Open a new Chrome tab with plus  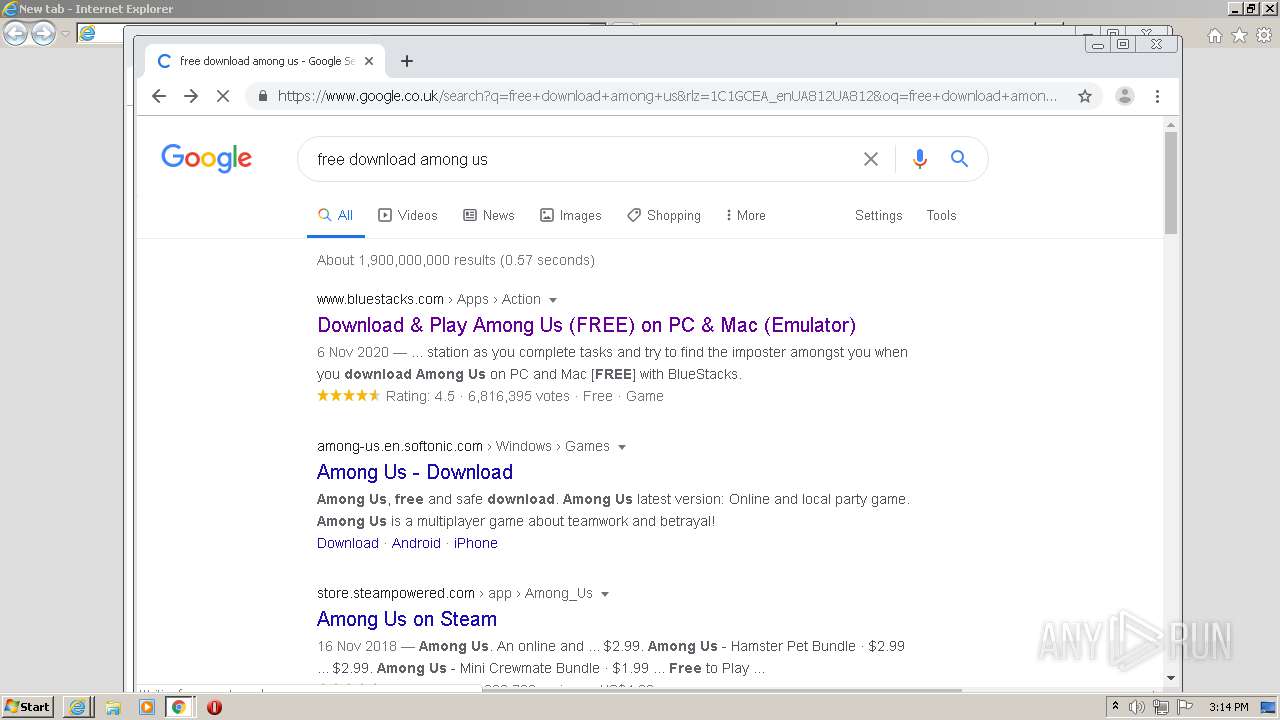tap(406, 61)
